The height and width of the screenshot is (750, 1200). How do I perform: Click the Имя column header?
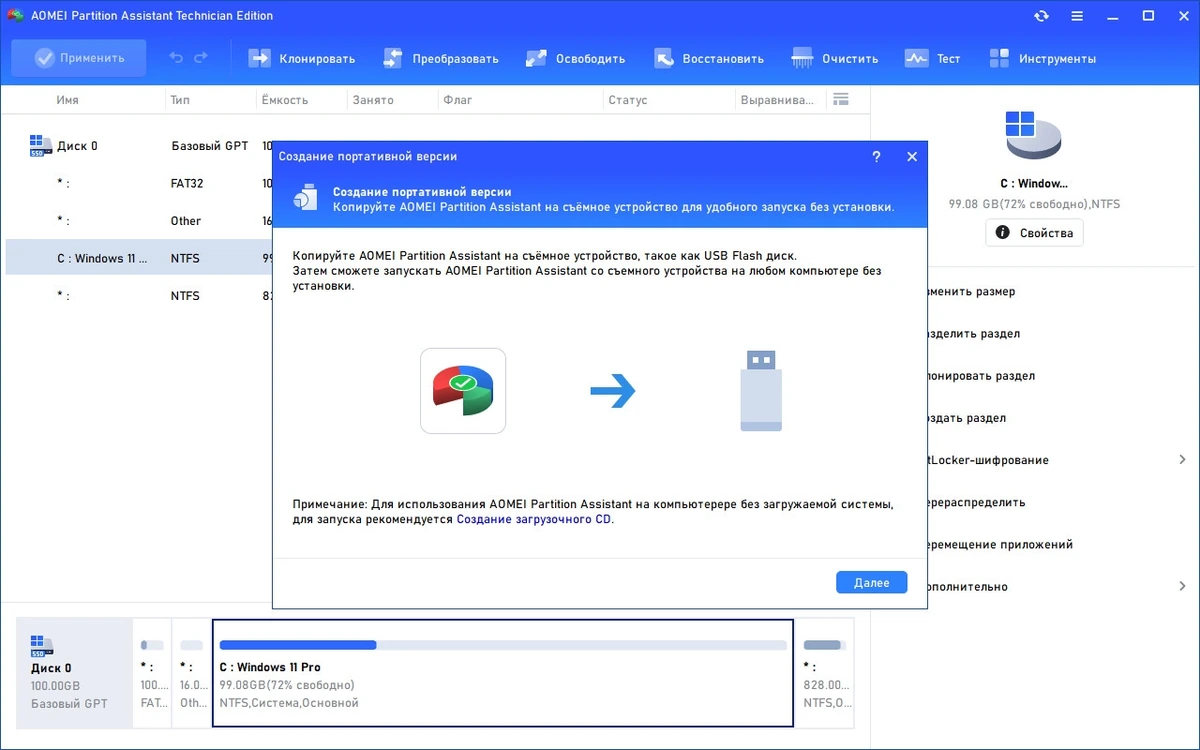[68, 100]
